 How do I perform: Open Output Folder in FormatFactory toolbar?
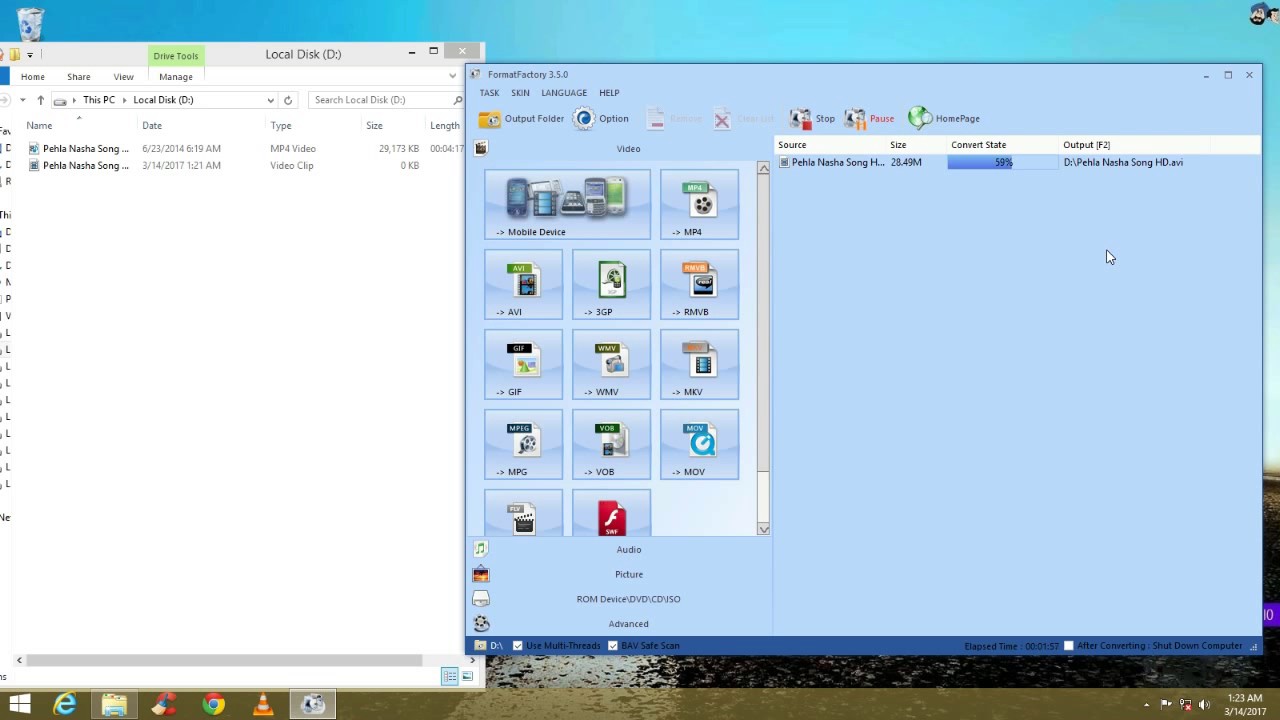521,119
